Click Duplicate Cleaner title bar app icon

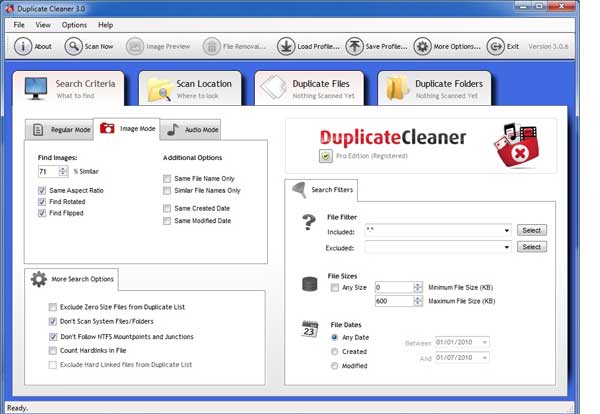click(x=10, y=8)
